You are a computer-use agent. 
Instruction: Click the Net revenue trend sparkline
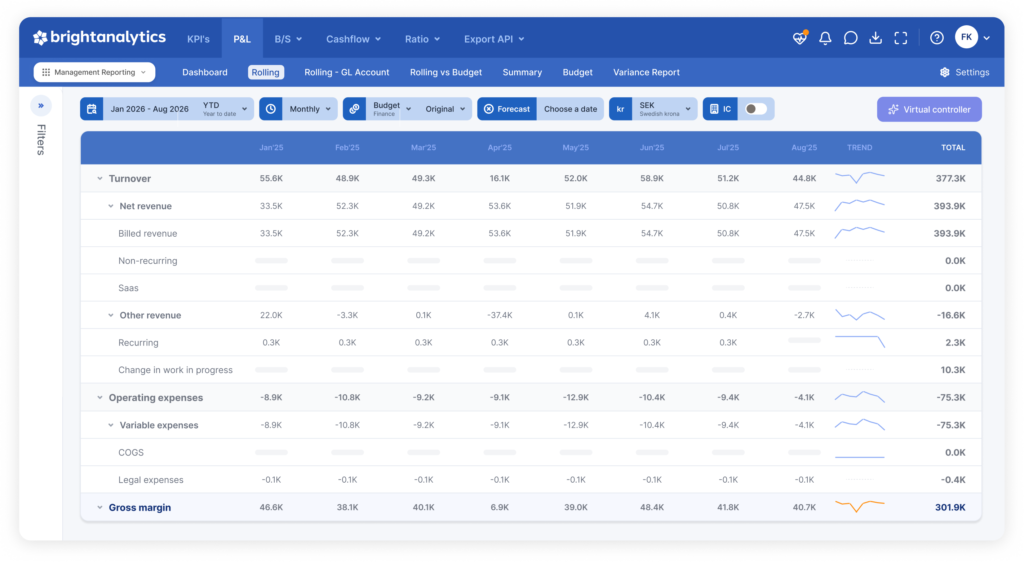click(859, 206)
